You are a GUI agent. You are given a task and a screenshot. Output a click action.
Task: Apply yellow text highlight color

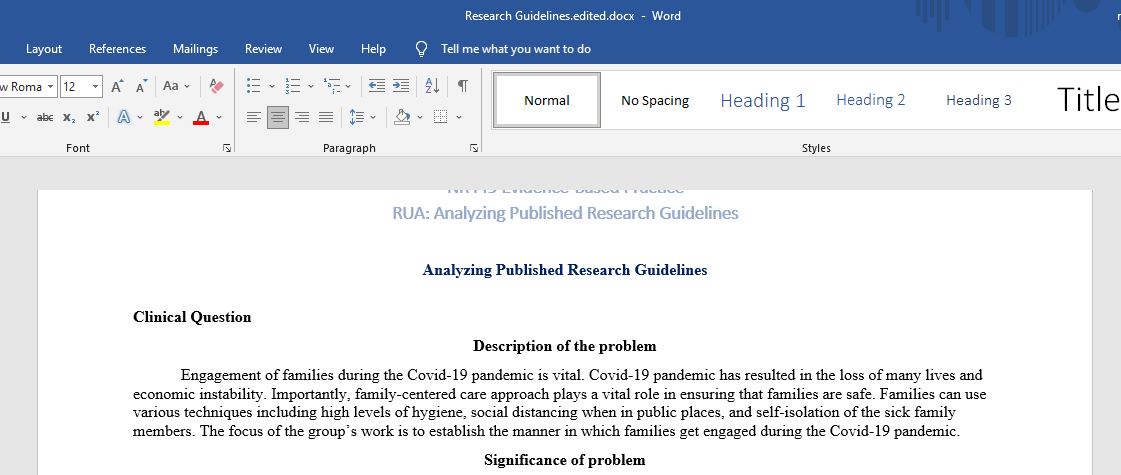(162, 117)
